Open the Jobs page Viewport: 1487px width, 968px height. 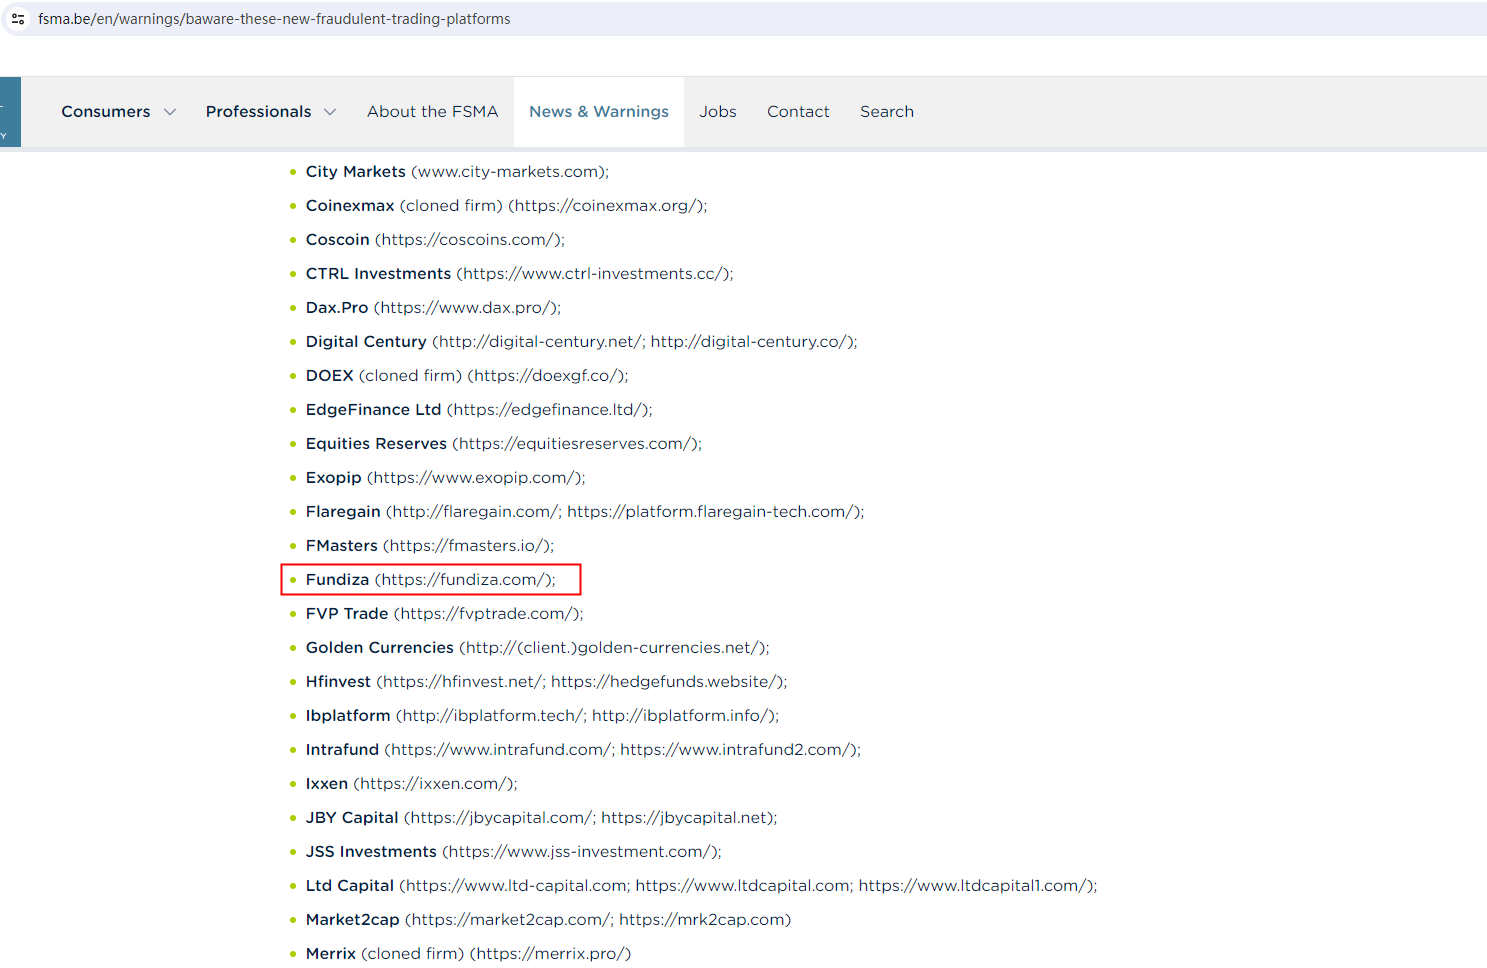pyautogui.click(x=717, y=112)
